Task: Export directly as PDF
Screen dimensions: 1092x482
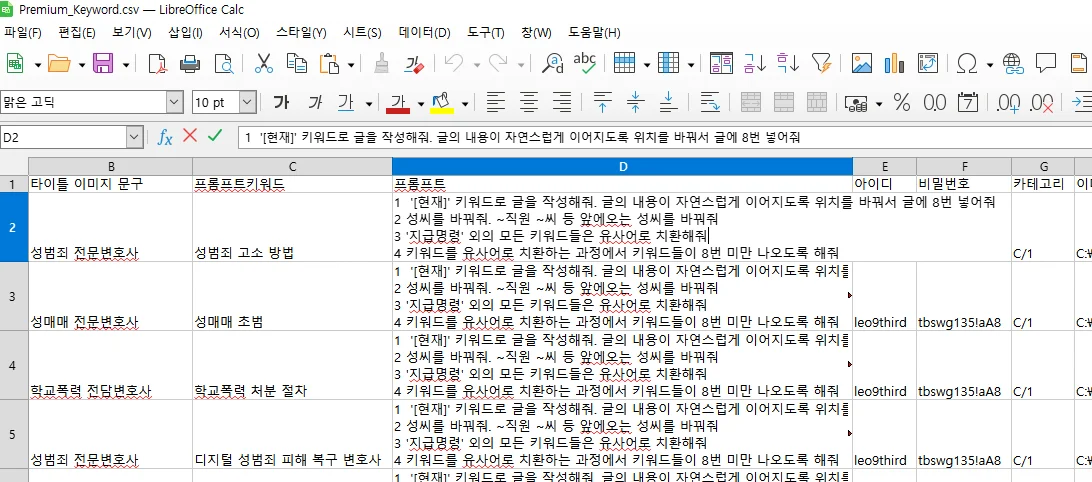Action: pos(157,64)
